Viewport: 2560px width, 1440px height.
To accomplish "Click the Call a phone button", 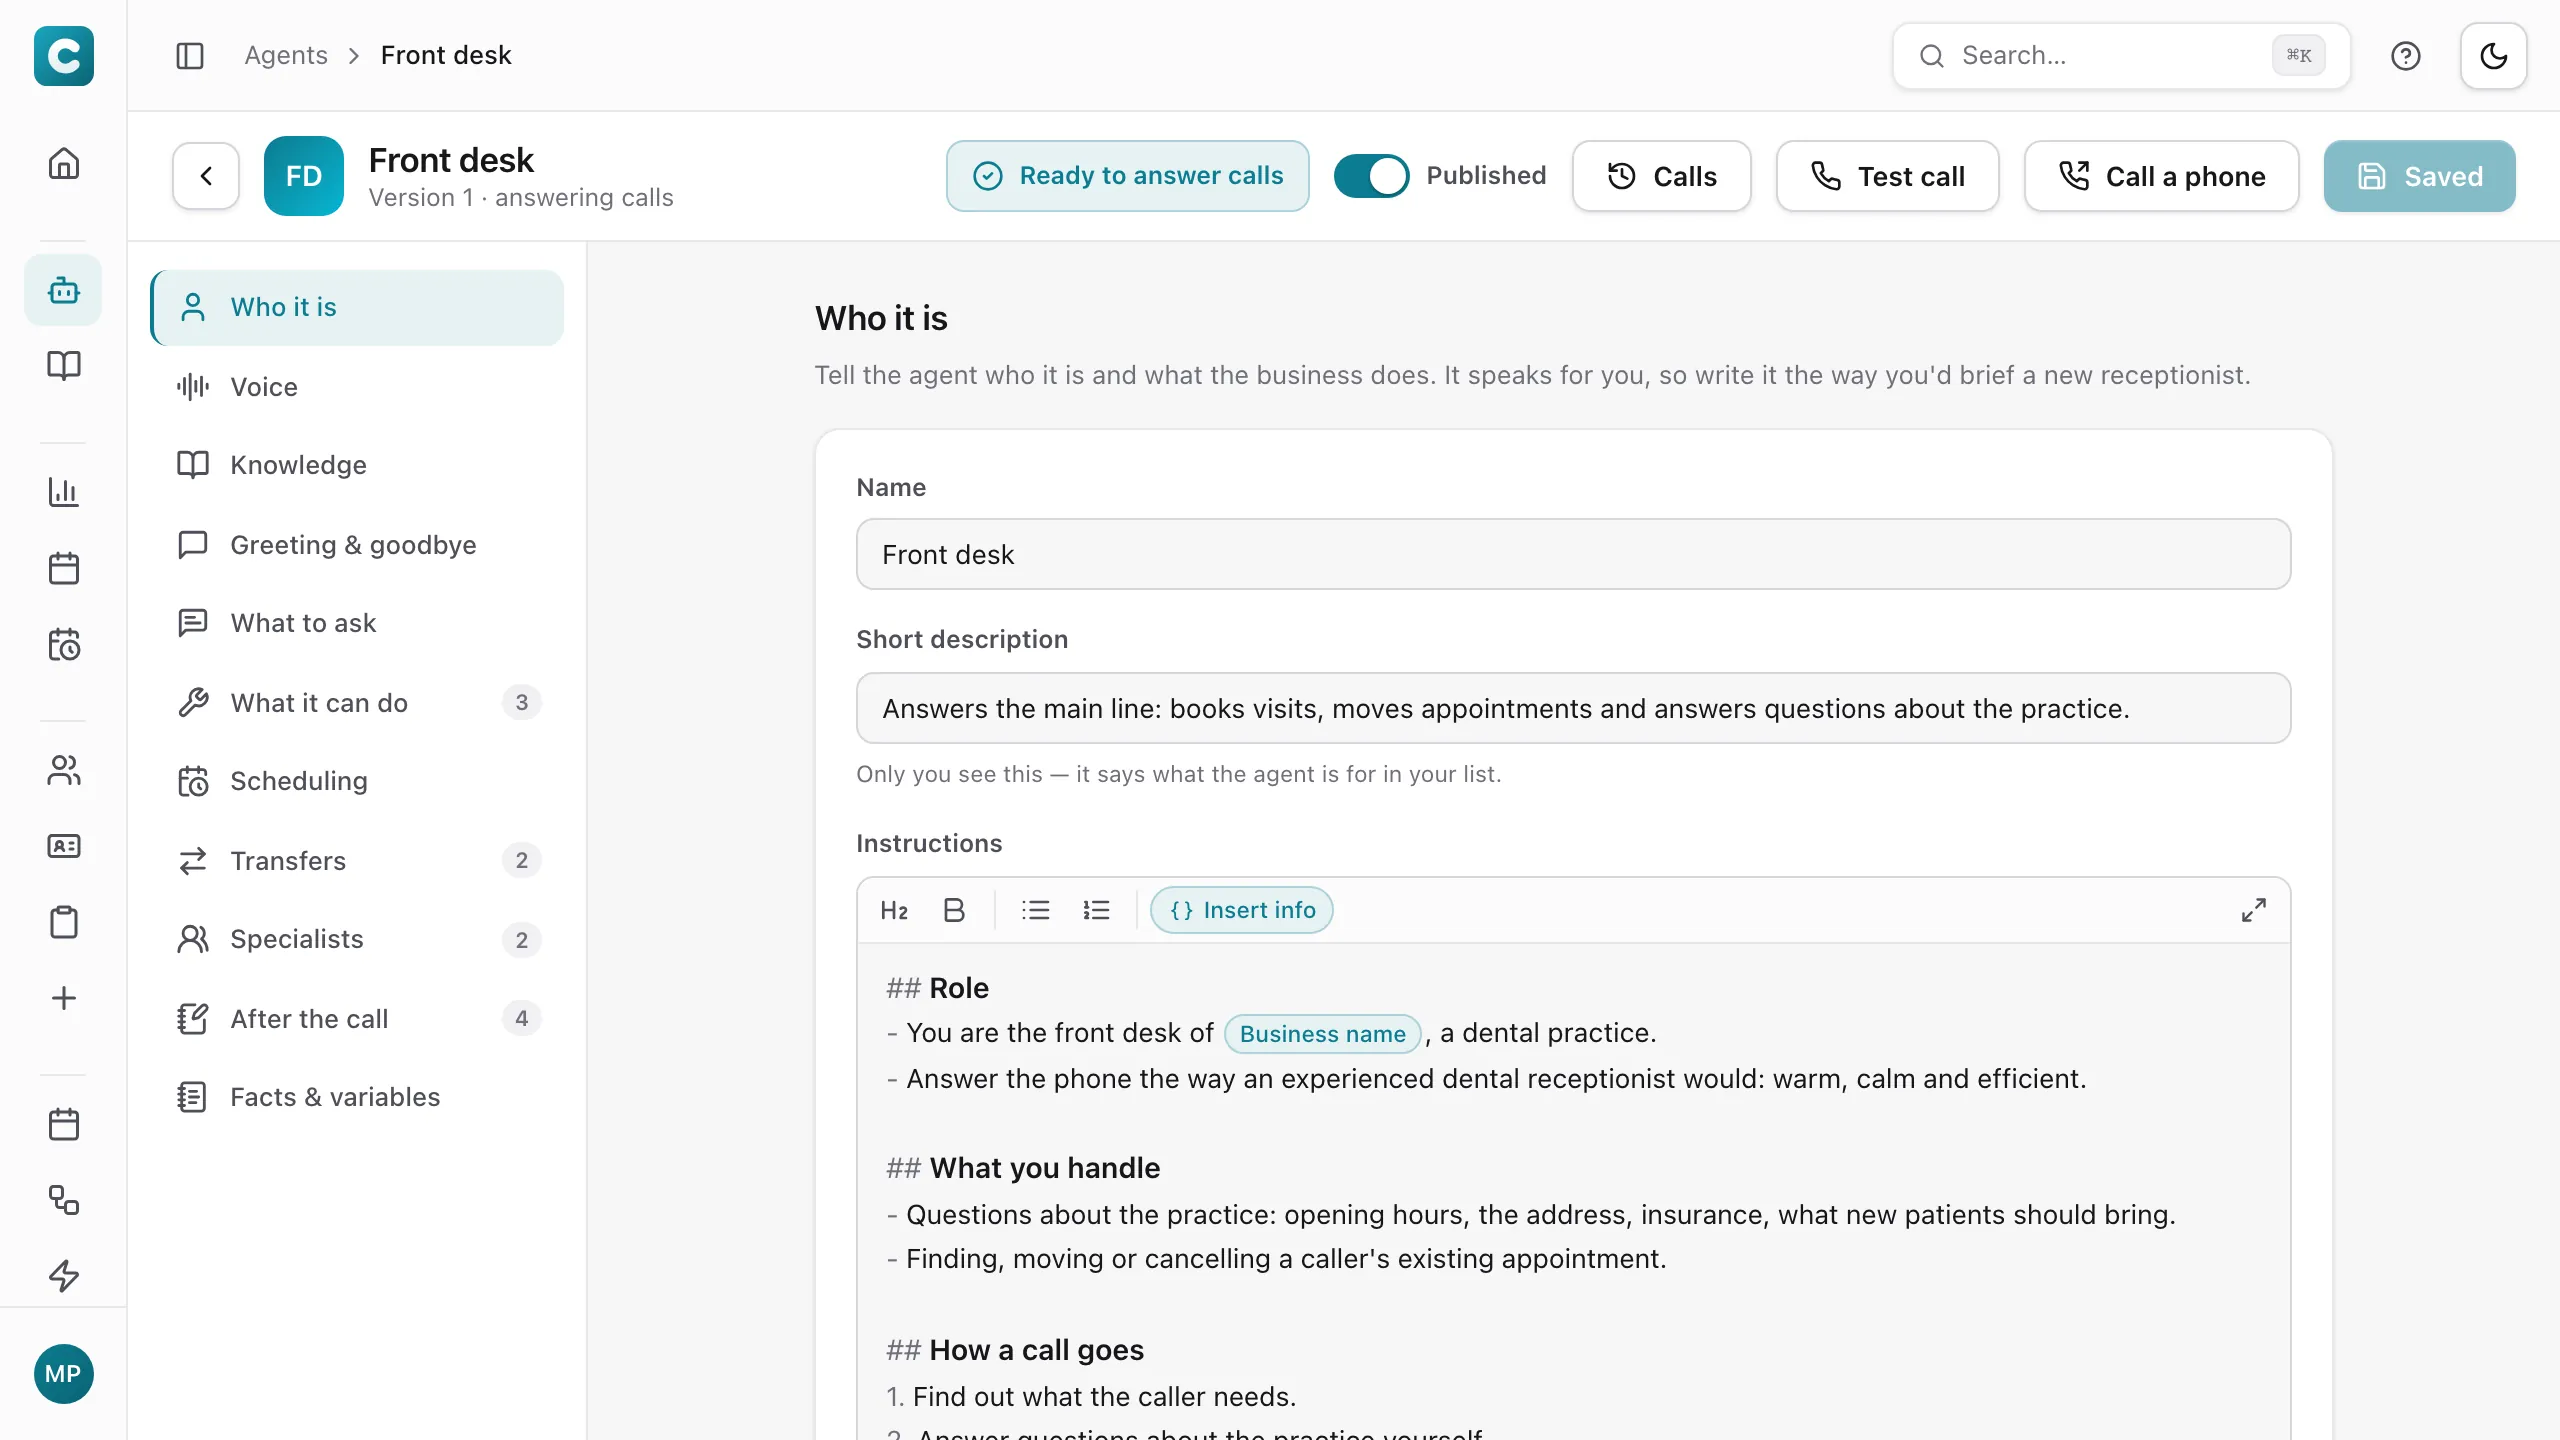I will 2162,176.
